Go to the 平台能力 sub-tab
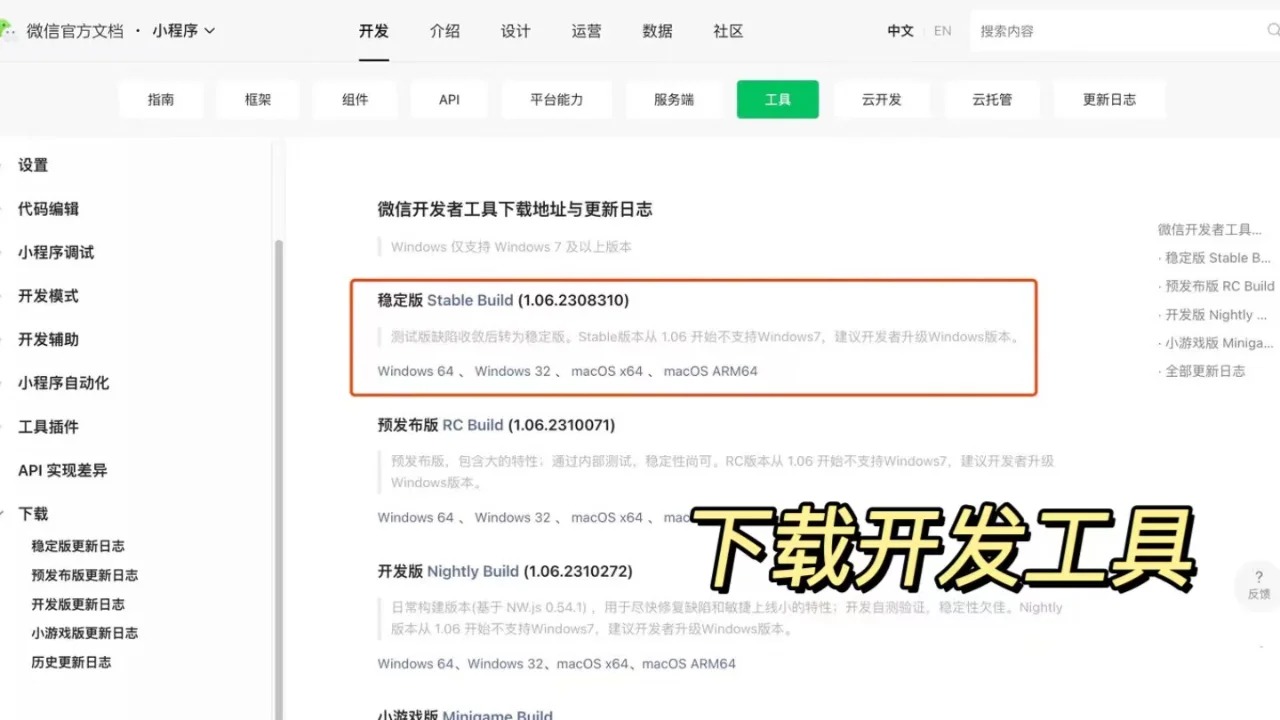 coord(557,99)
